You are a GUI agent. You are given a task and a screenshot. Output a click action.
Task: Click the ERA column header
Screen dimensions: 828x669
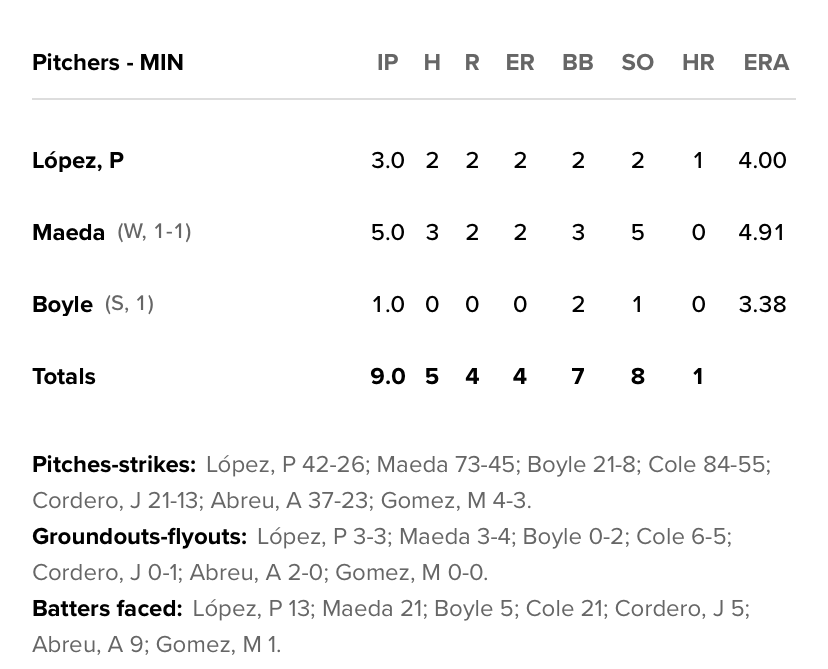[766, 63]
